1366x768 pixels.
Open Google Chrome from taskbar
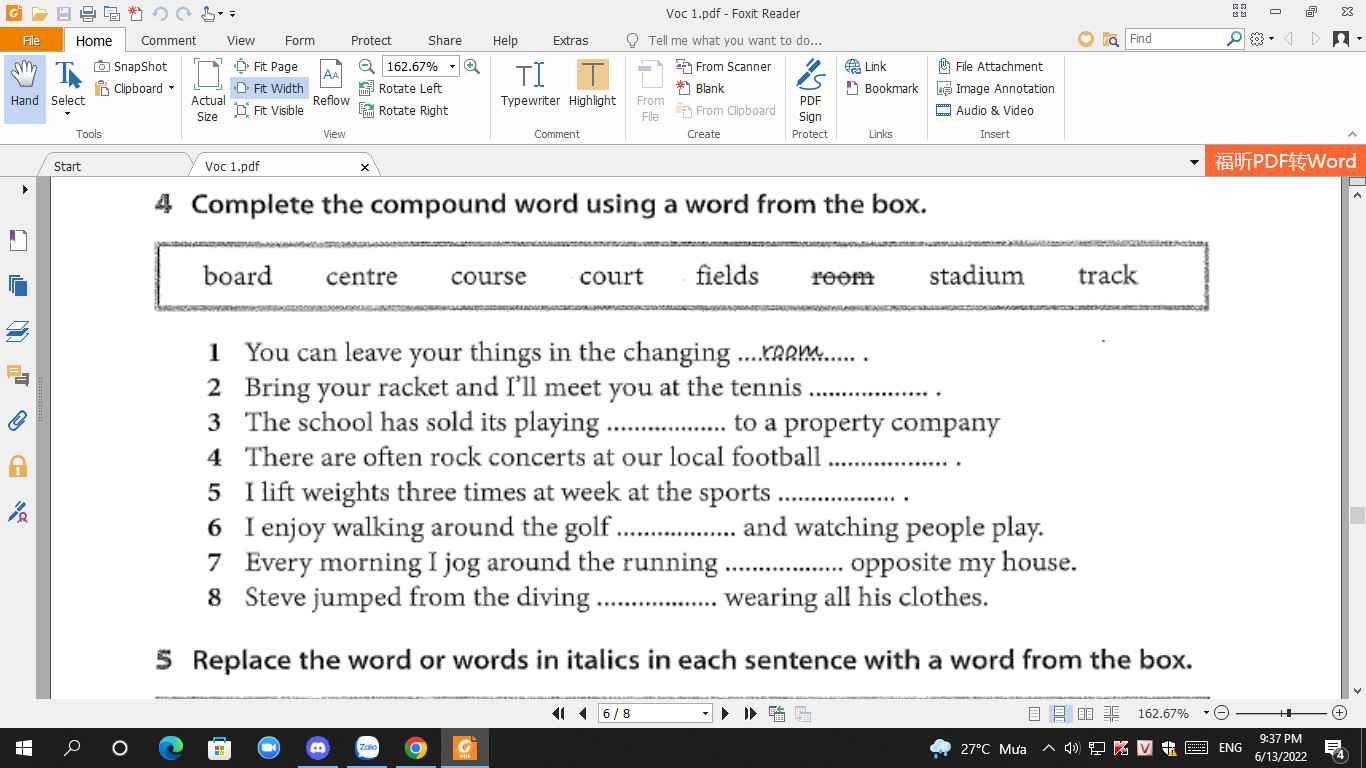(416, 747)
